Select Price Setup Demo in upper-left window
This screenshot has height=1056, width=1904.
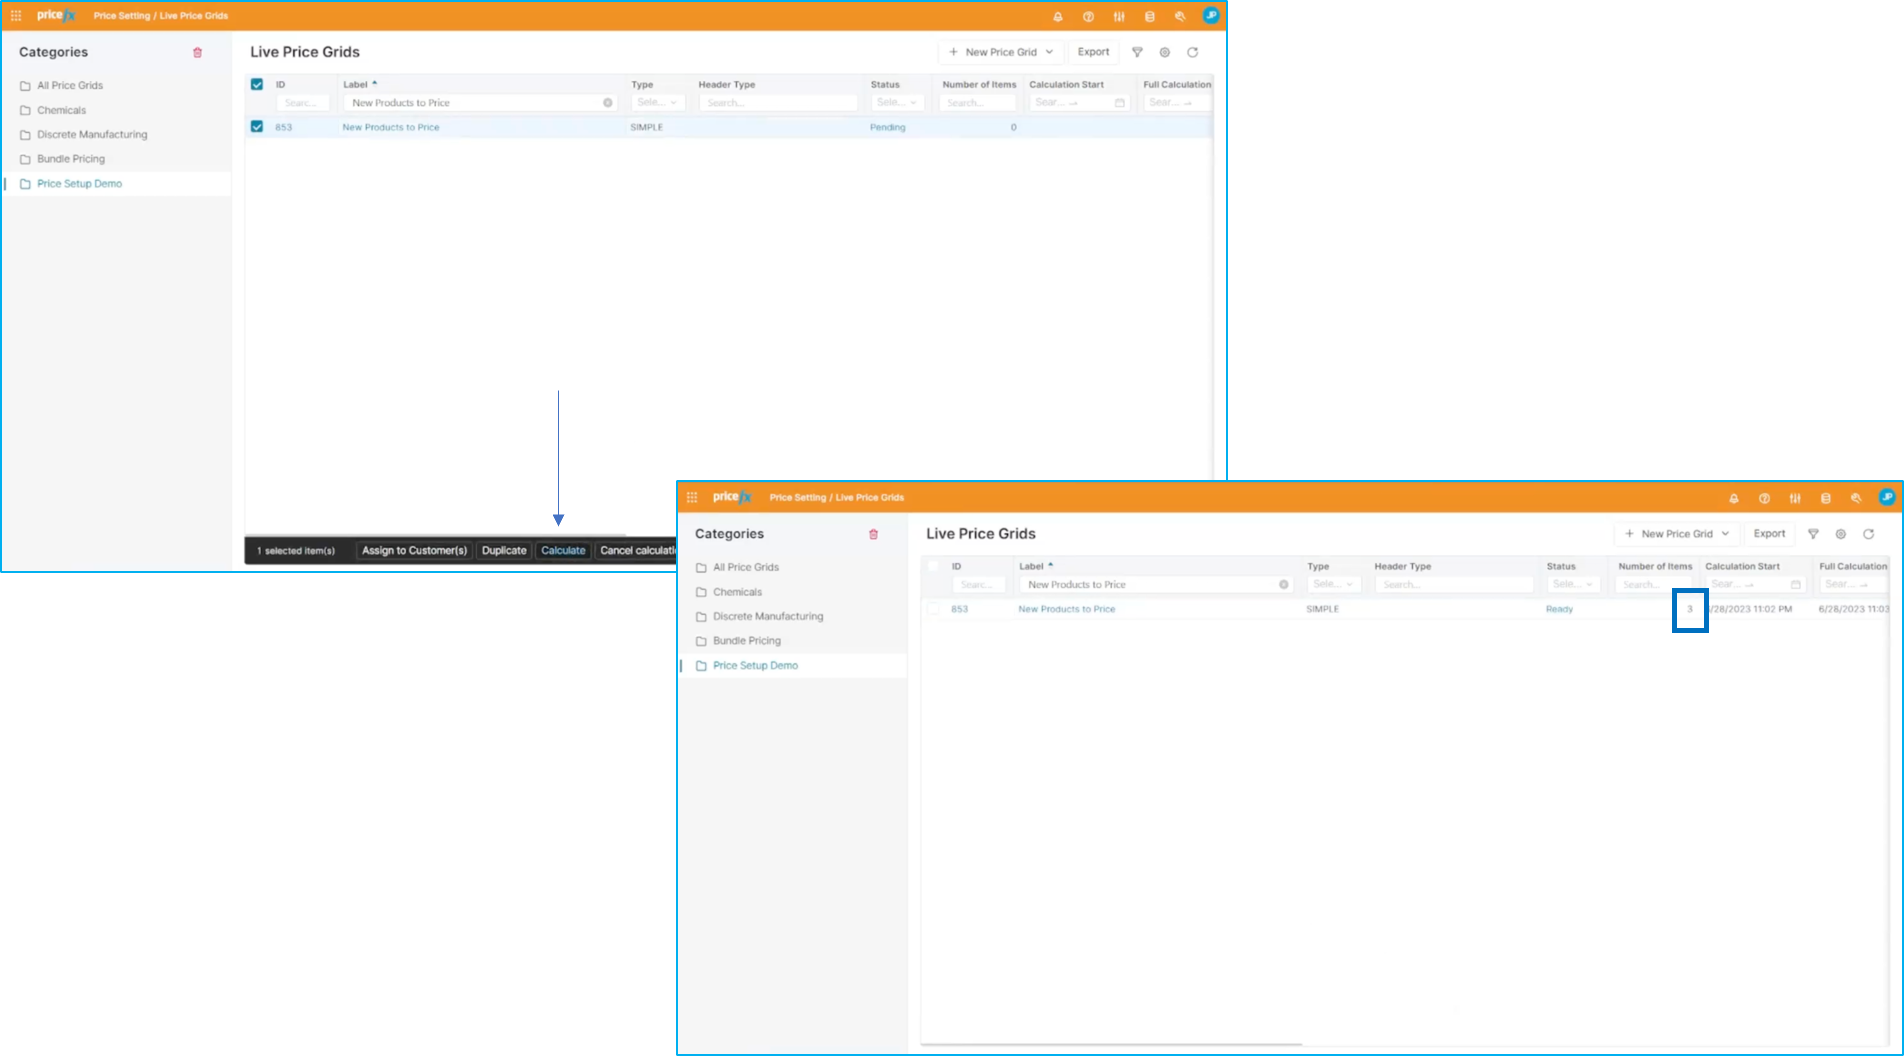point(80,184)
